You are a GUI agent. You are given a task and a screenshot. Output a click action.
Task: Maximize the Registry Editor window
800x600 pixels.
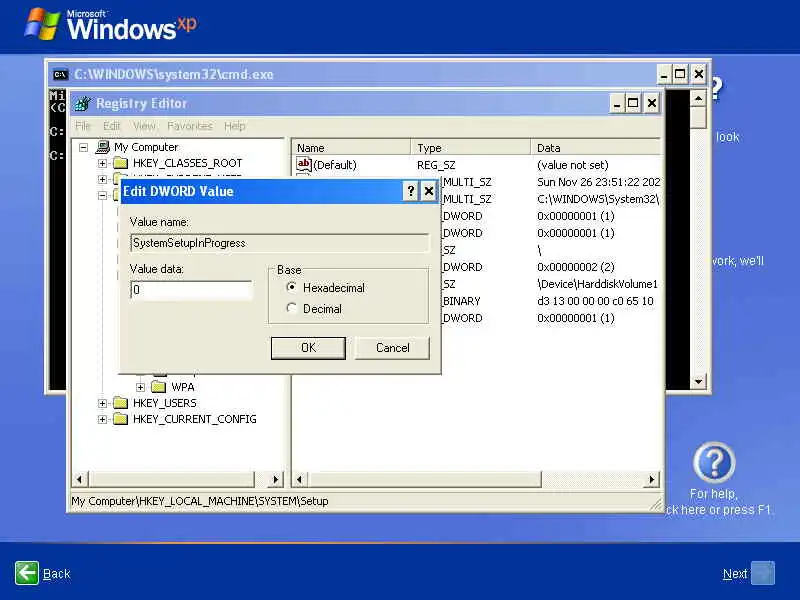click(x=633, y=104)
